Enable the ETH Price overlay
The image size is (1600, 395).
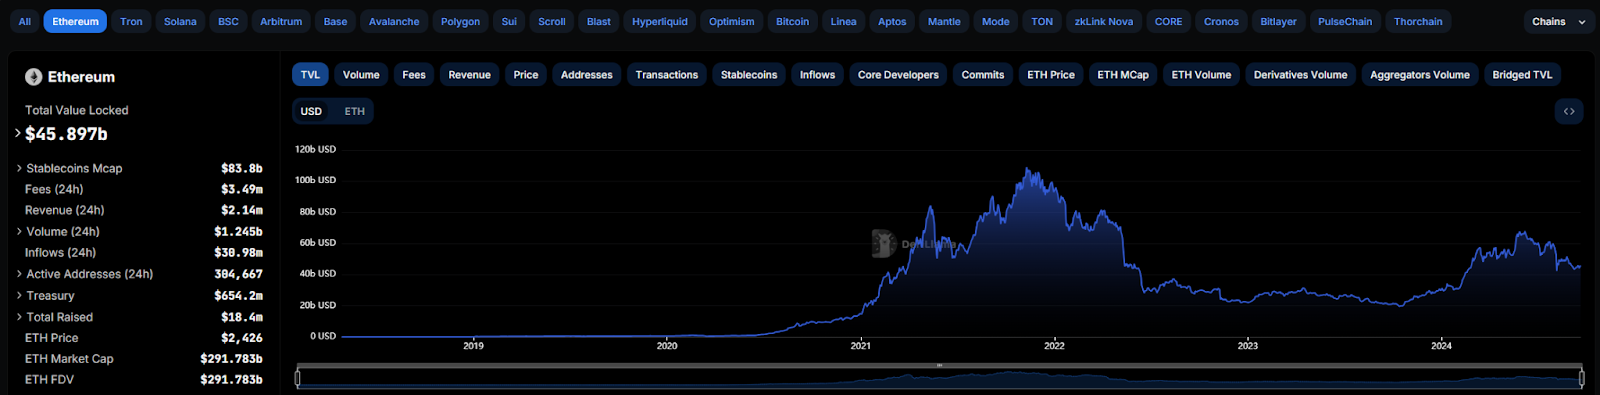[1051, 75]
